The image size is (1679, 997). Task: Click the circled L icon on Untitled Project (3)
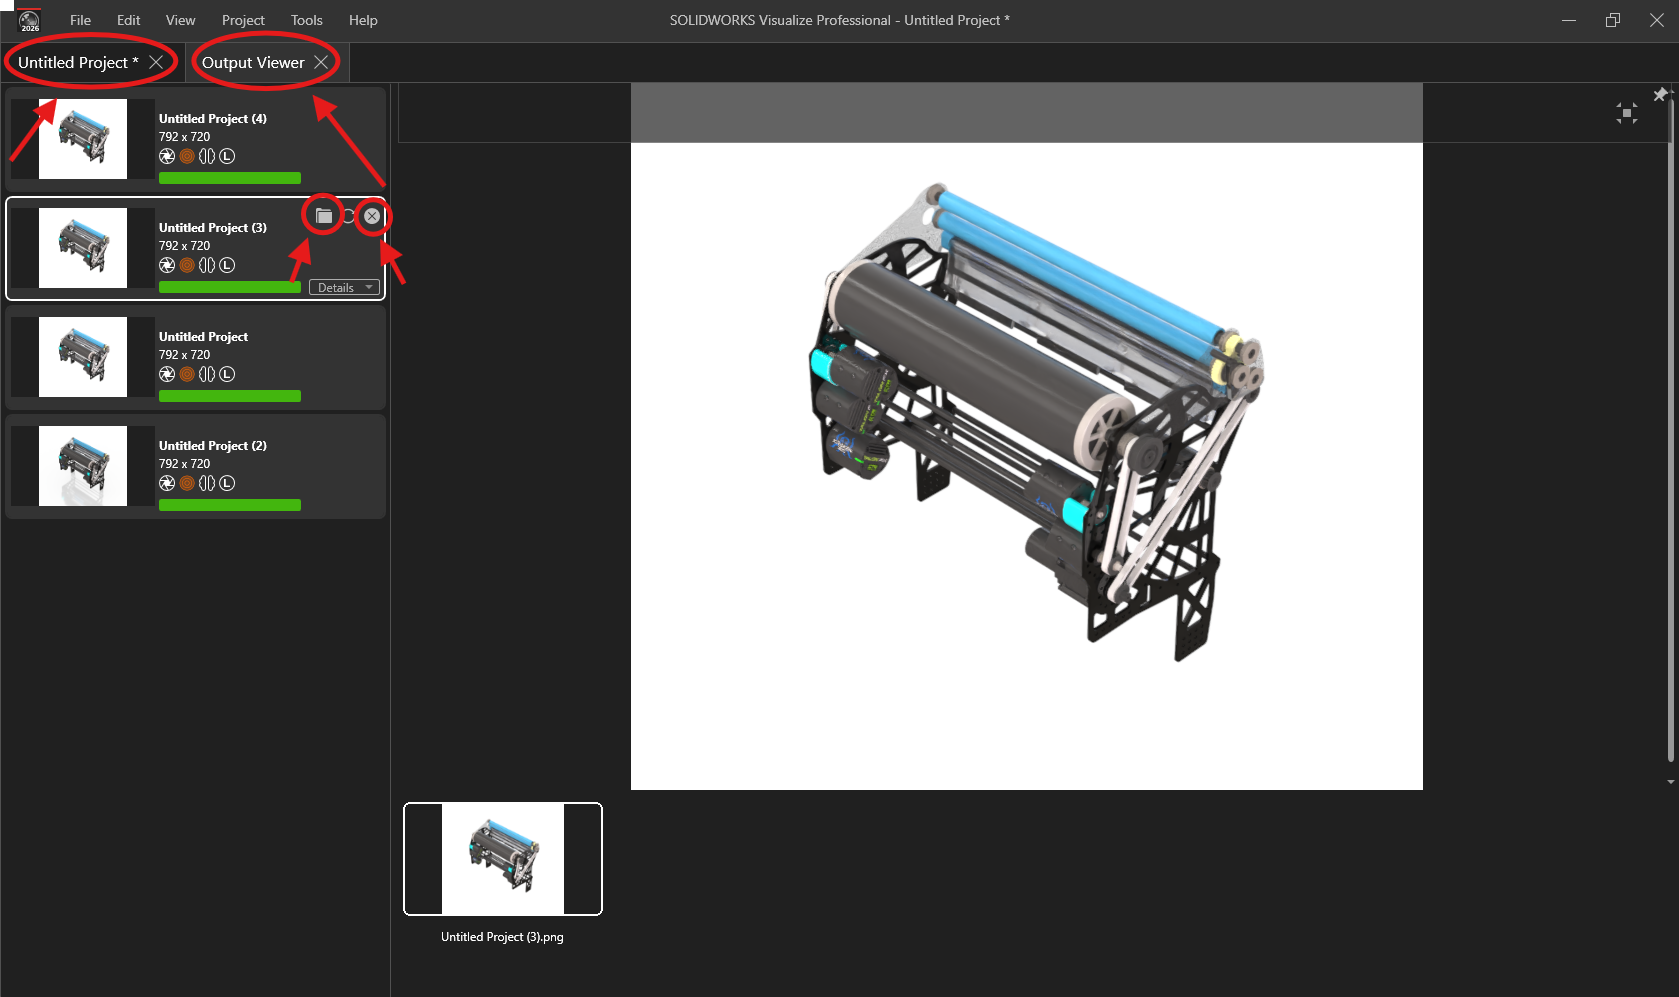coord(227,265)
